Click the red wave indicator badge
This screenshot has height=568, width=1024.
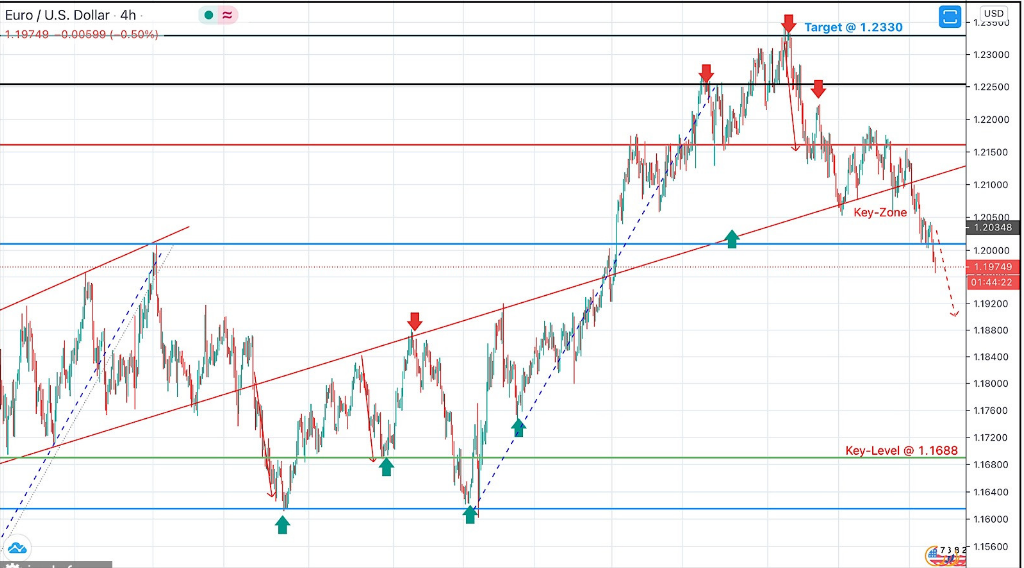[228, 15]
